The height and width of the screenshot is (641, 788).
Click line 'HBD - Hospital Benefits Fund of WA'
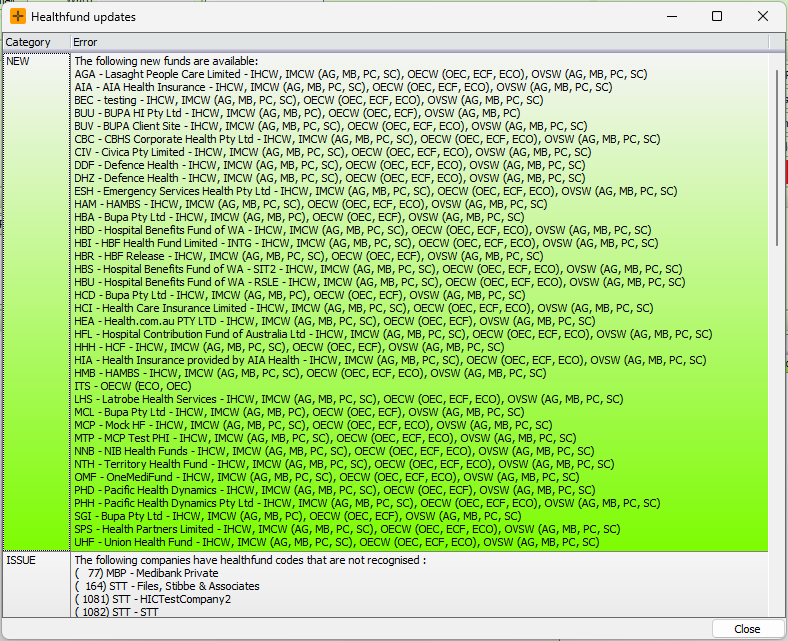[x=363, y=230]
